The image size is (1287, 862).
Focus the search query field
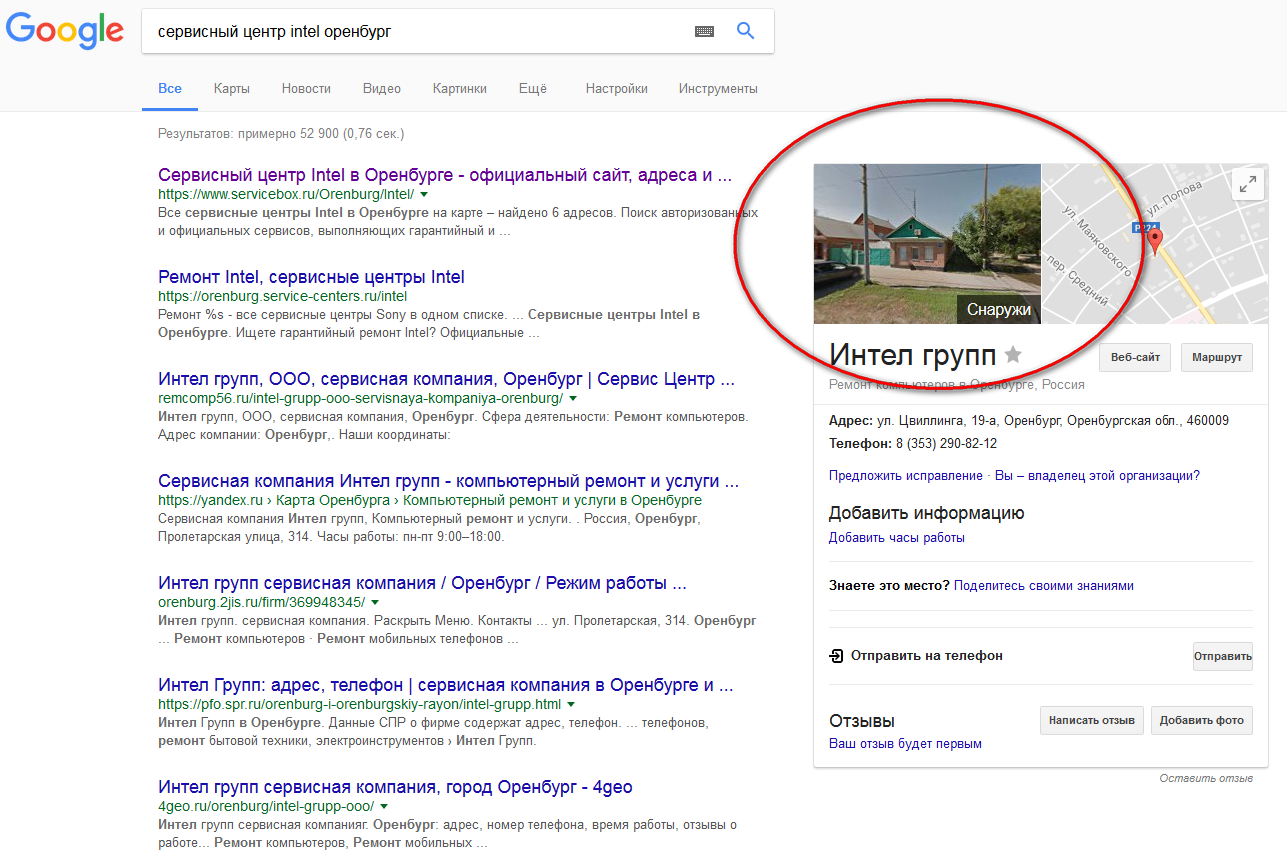click(x=420, y=32)
